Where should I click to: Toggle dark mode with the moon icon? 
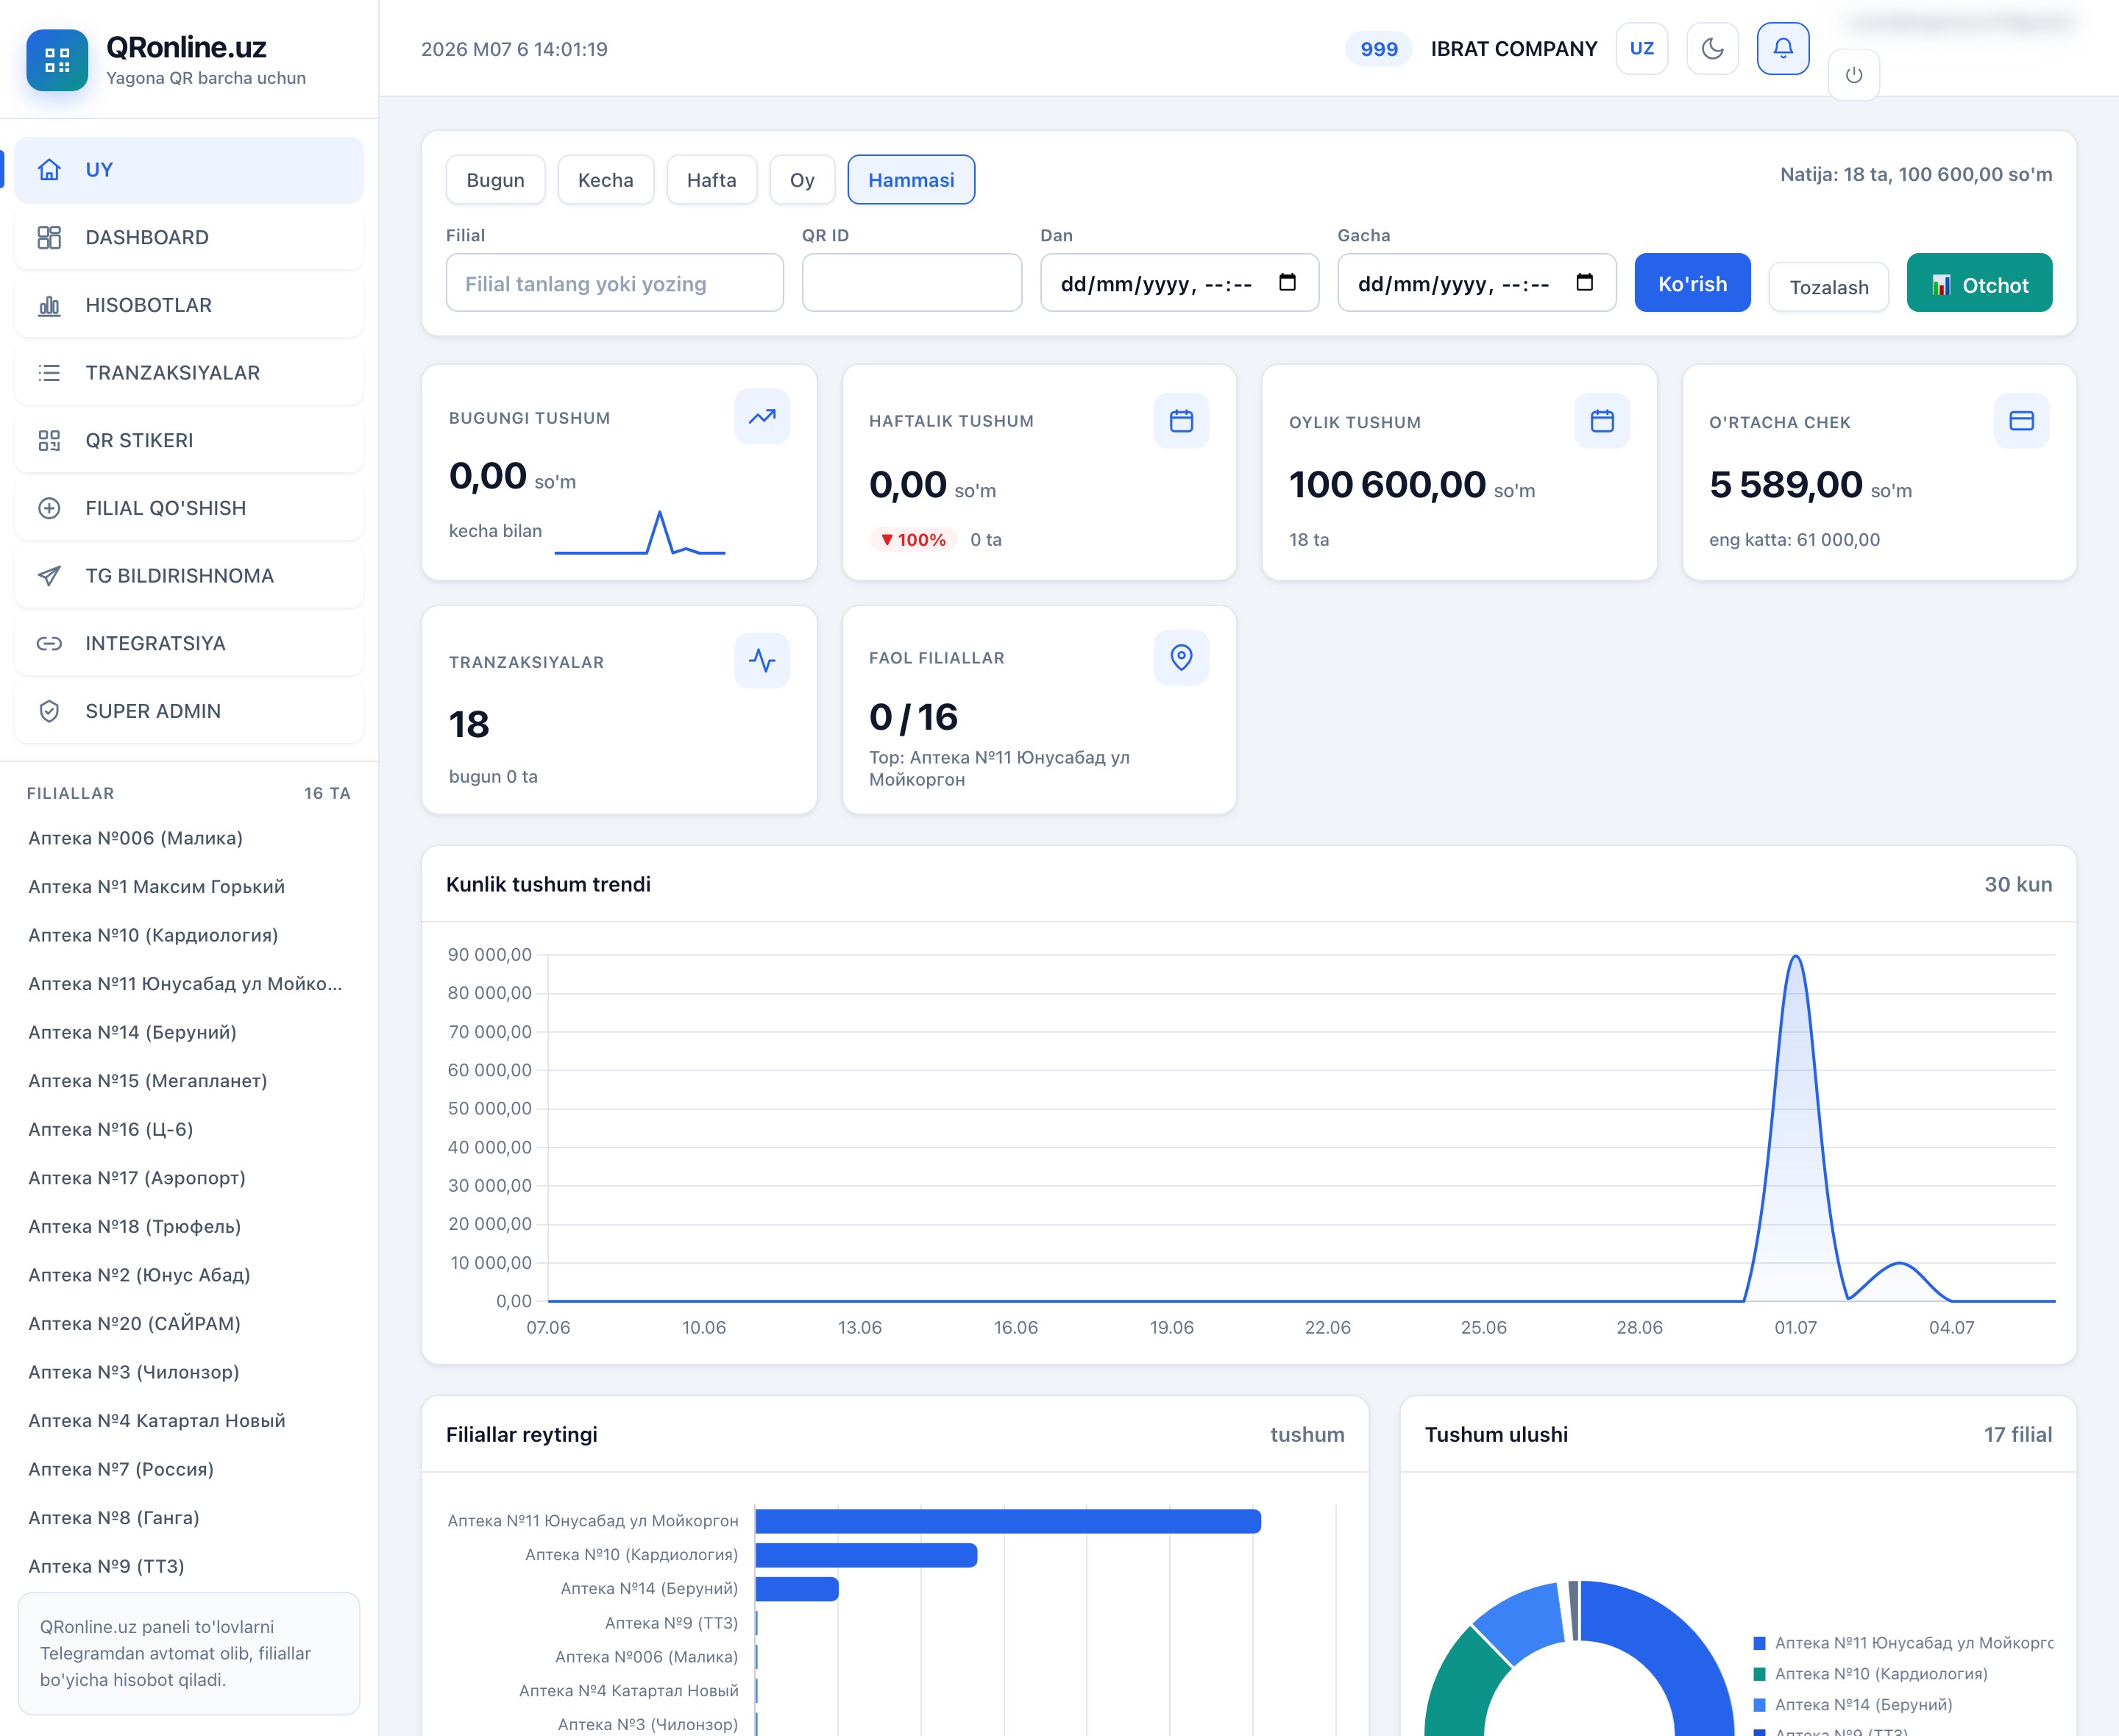1712,48
